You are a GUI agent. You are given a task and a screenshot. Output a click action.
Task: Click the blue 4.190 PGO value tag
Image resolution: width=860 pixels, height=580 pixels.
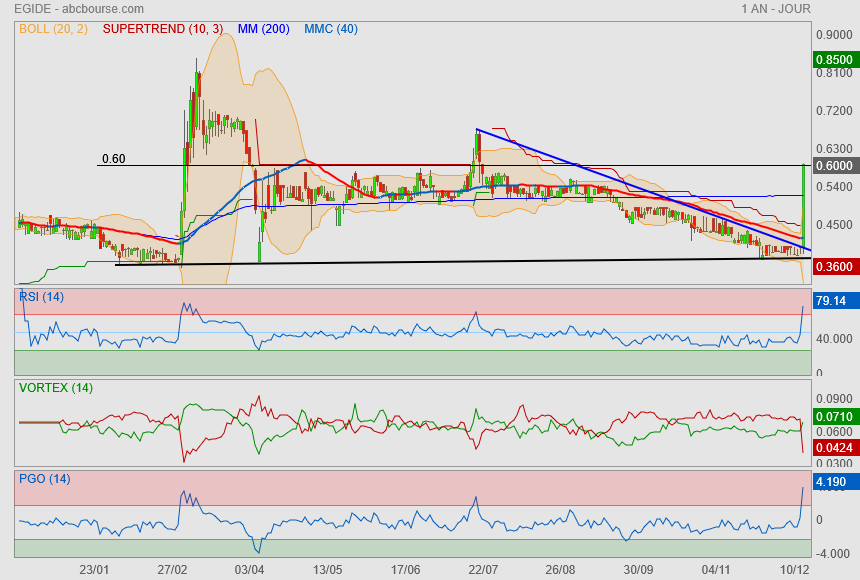pos(833,482)
